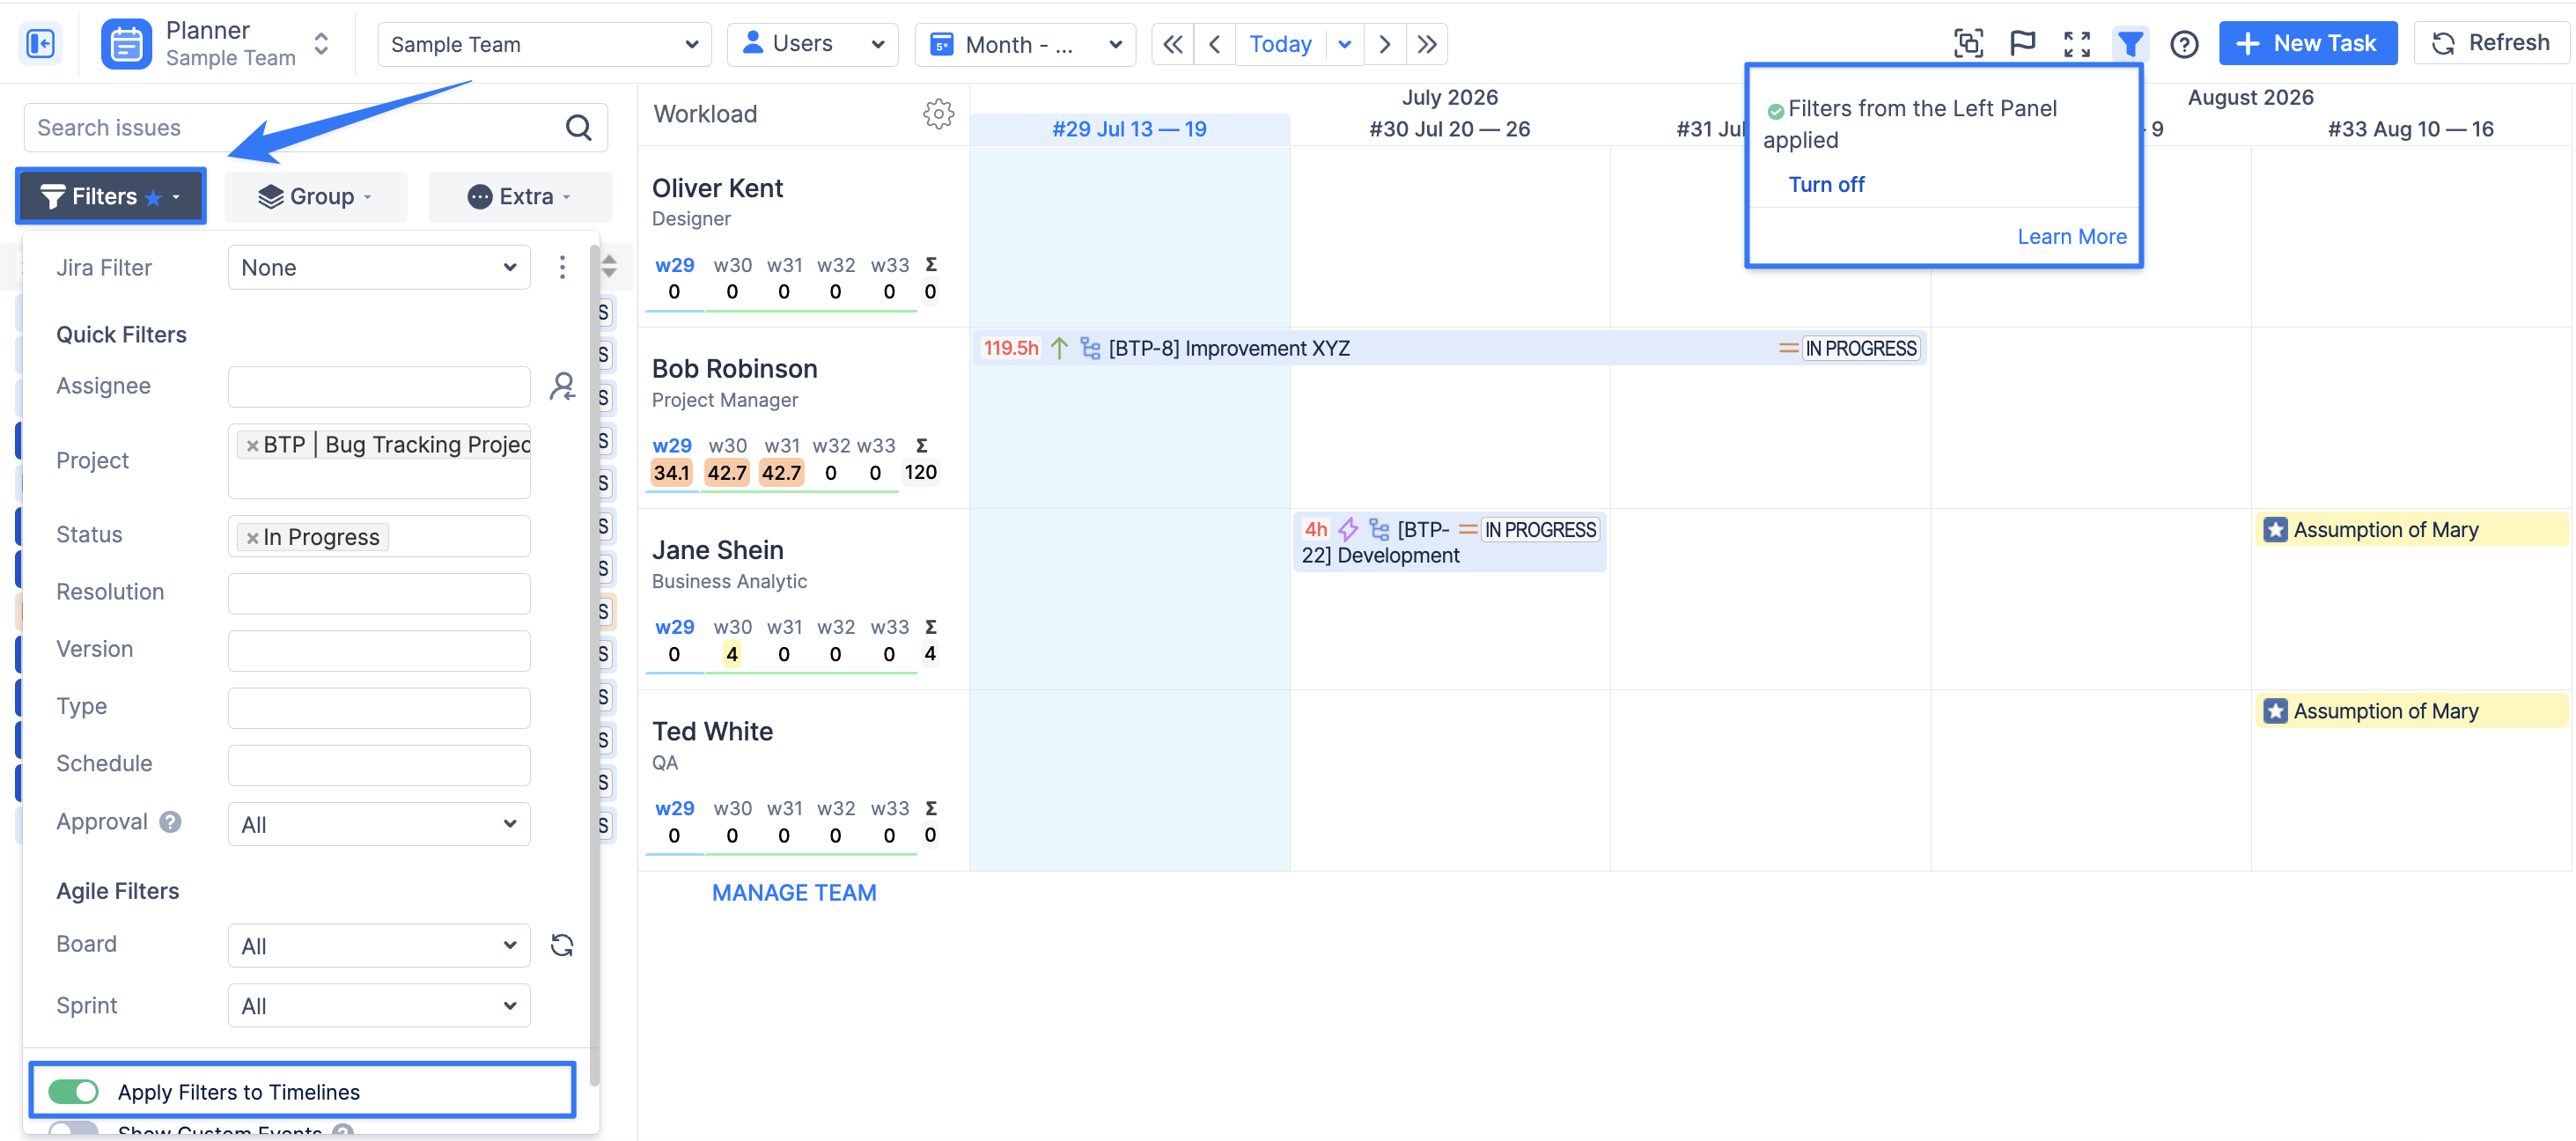Collapse the left sidebar panel icon
2576x1141 pixels.
click(41, 44)
